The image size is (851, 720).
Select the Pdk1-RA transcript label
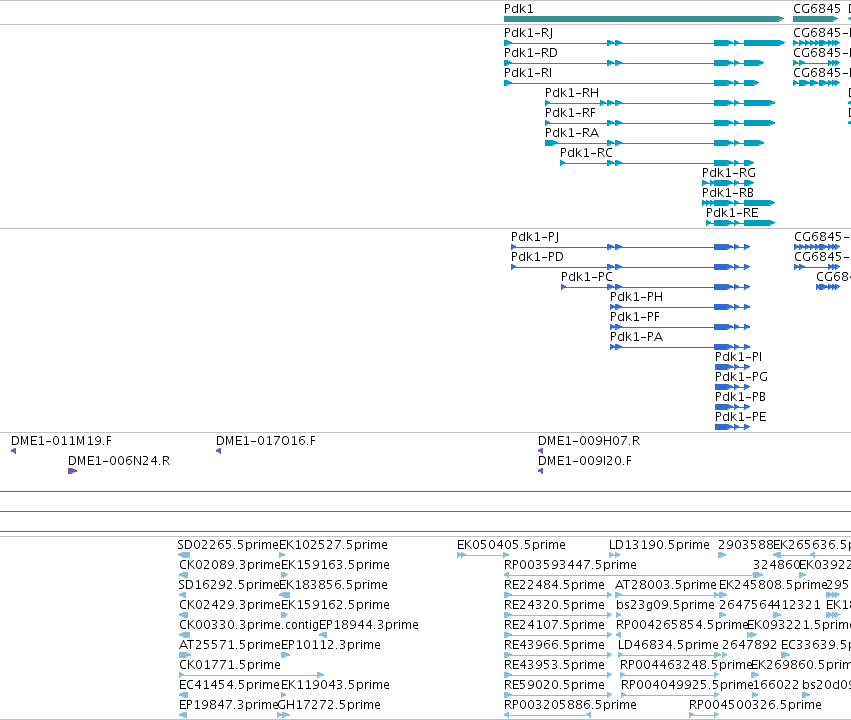pyautogui.click(x=572, y=133)
